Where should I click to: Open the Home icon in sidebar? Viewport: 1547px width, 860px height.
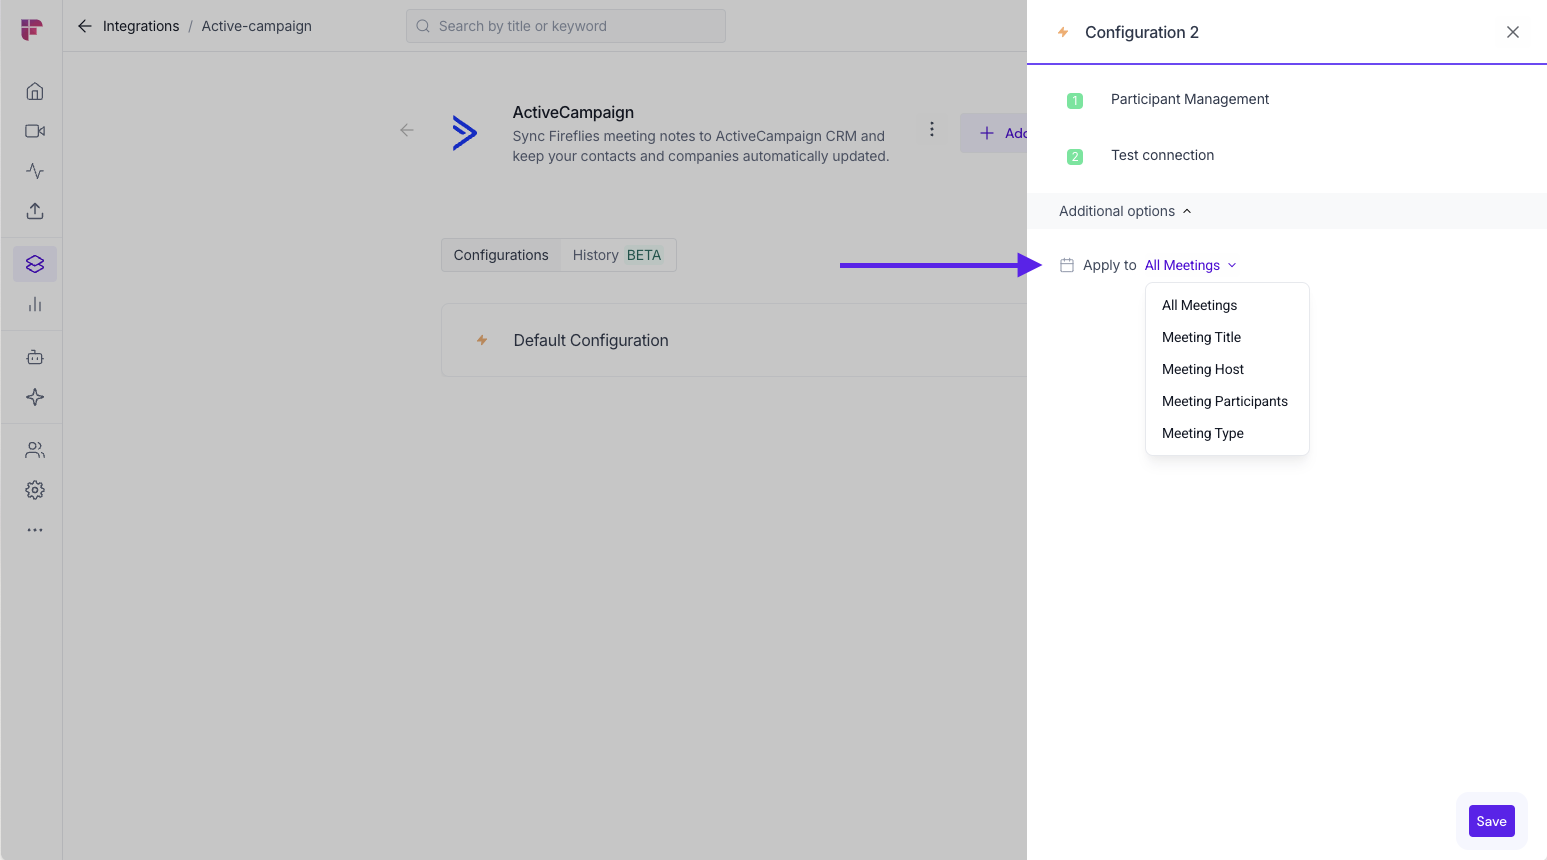click(35, 92)
